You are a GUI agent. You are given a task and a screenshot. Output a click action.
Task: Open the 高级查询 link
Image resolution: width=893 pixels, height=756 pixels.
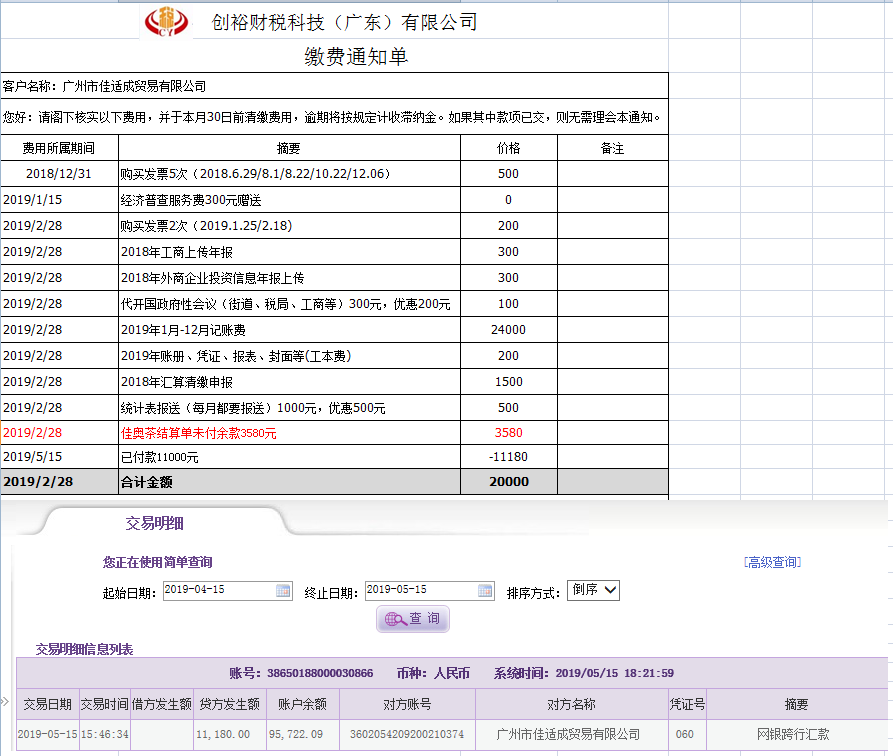[x=772, y=562]
